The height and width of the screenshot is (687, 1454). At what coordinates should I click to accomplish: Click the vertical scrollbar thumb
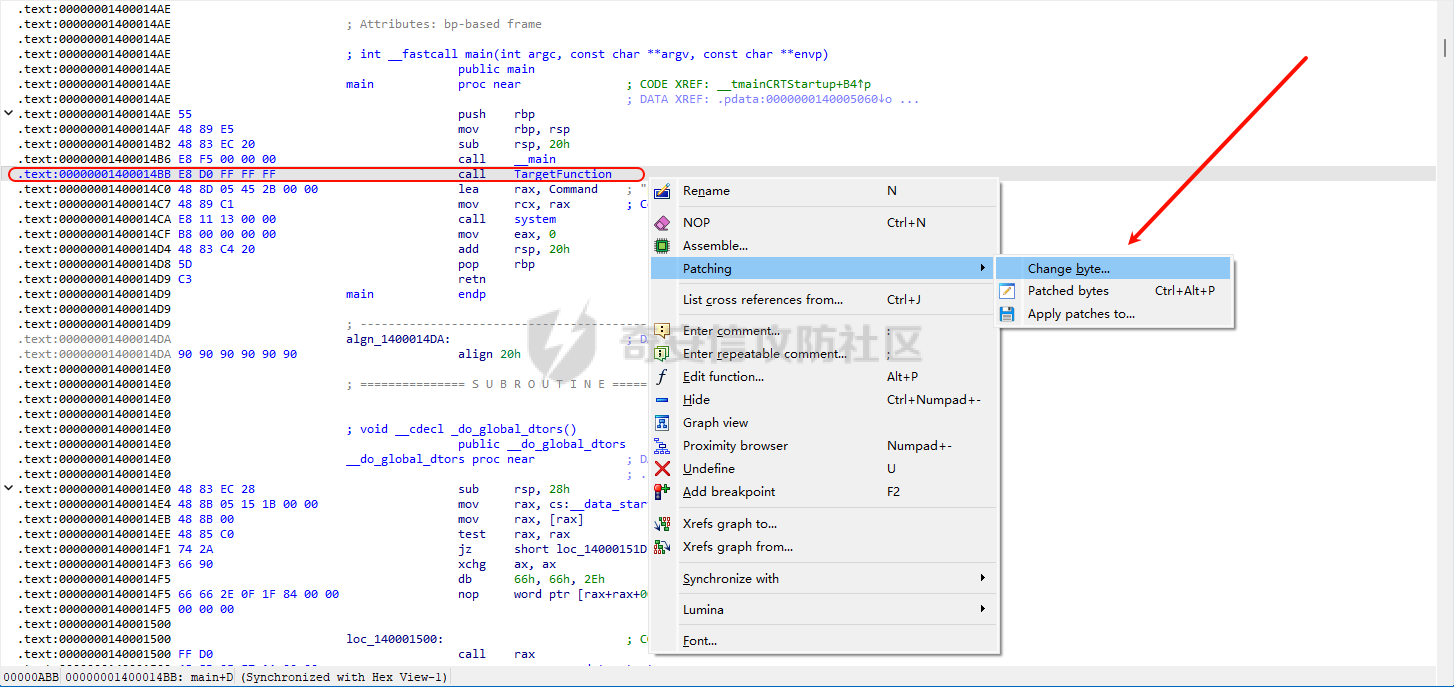pyautogui.click(x=1446, y=47)
